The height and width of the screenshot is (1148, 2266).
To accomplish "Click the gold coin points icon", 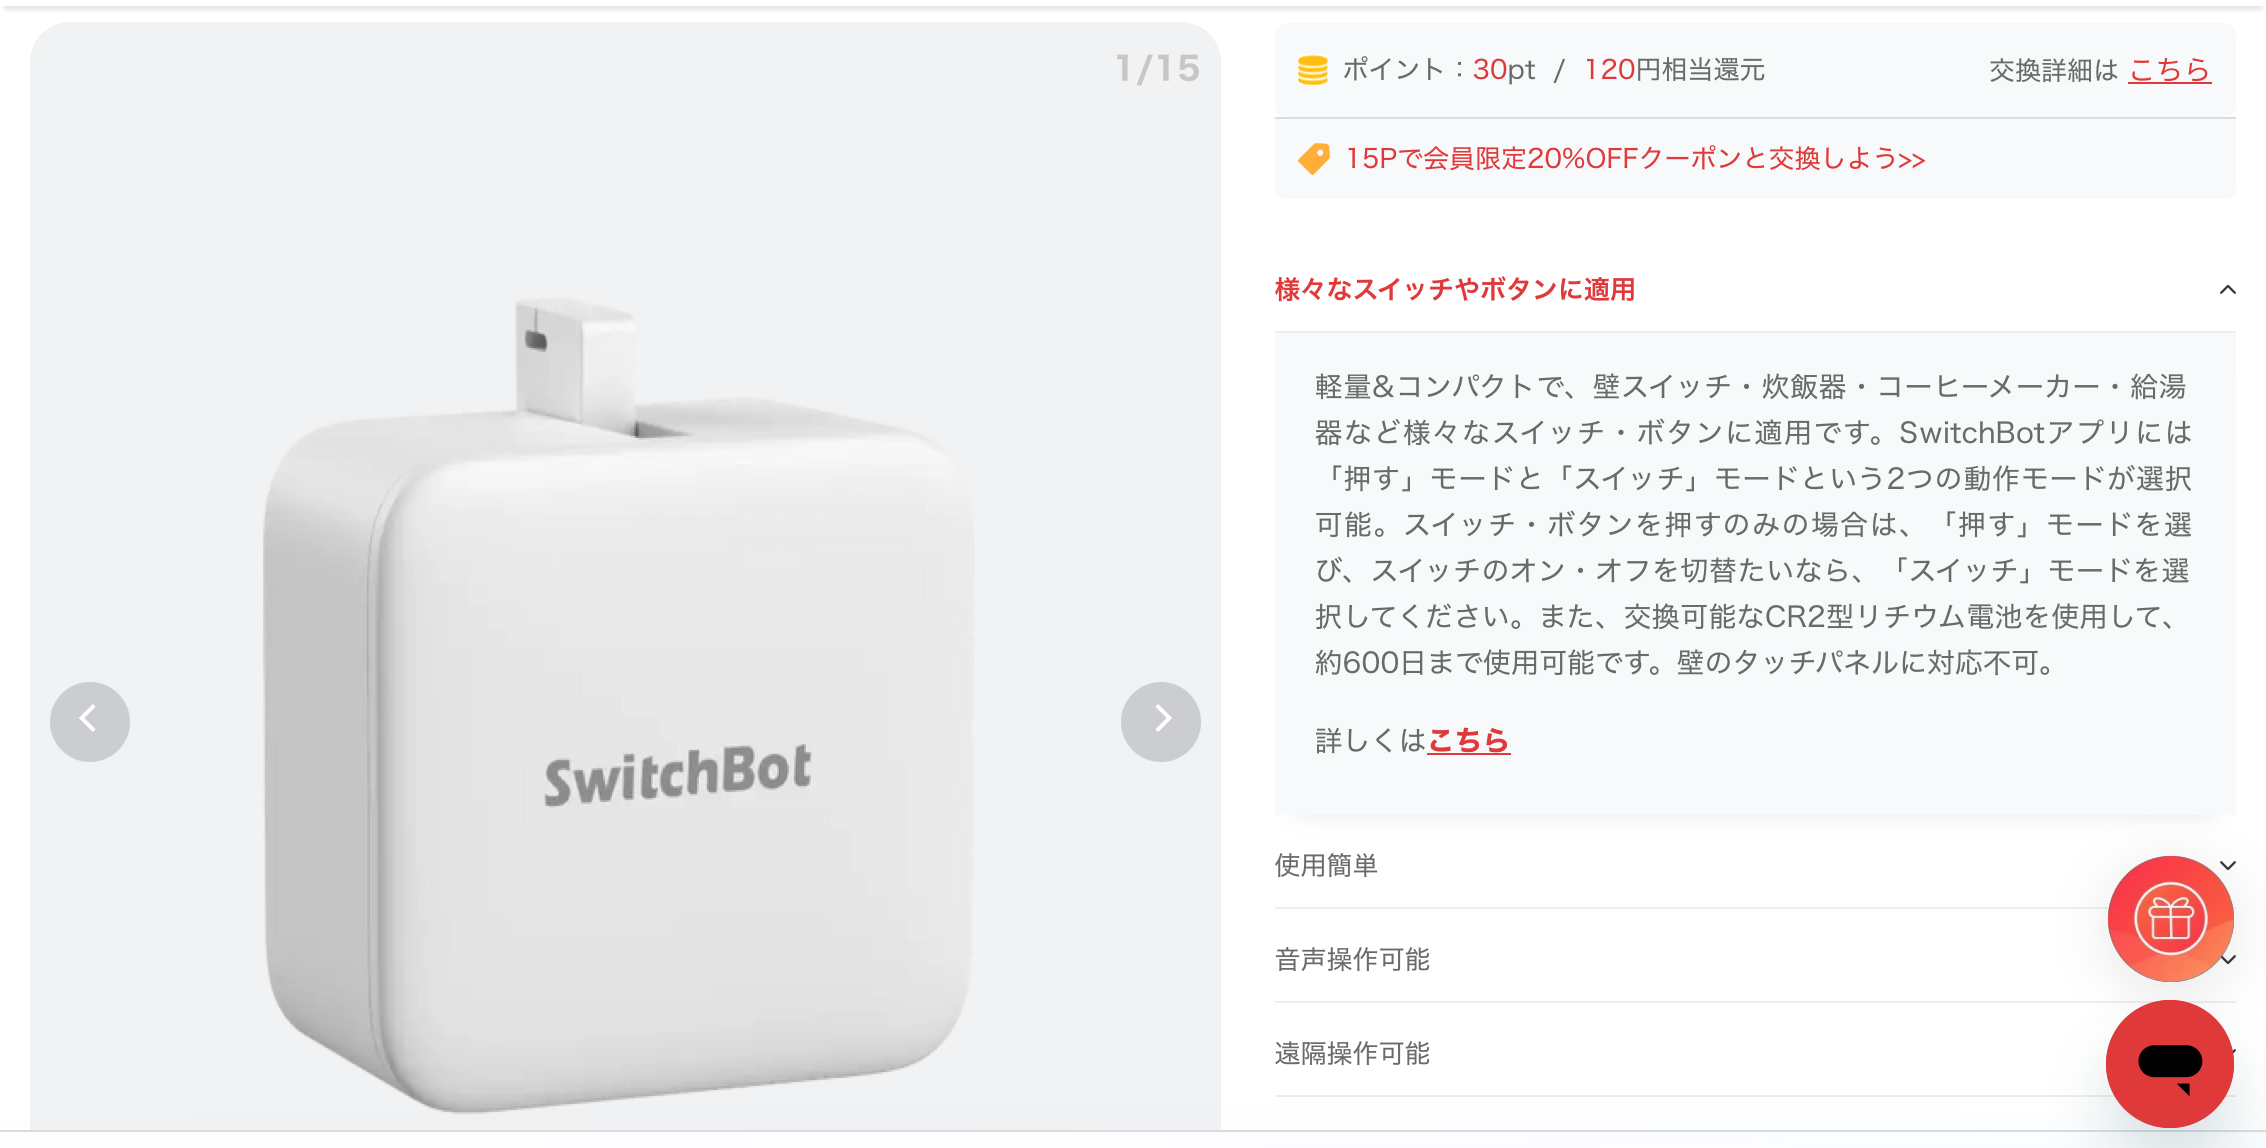I will click(x=1312, y=70).
